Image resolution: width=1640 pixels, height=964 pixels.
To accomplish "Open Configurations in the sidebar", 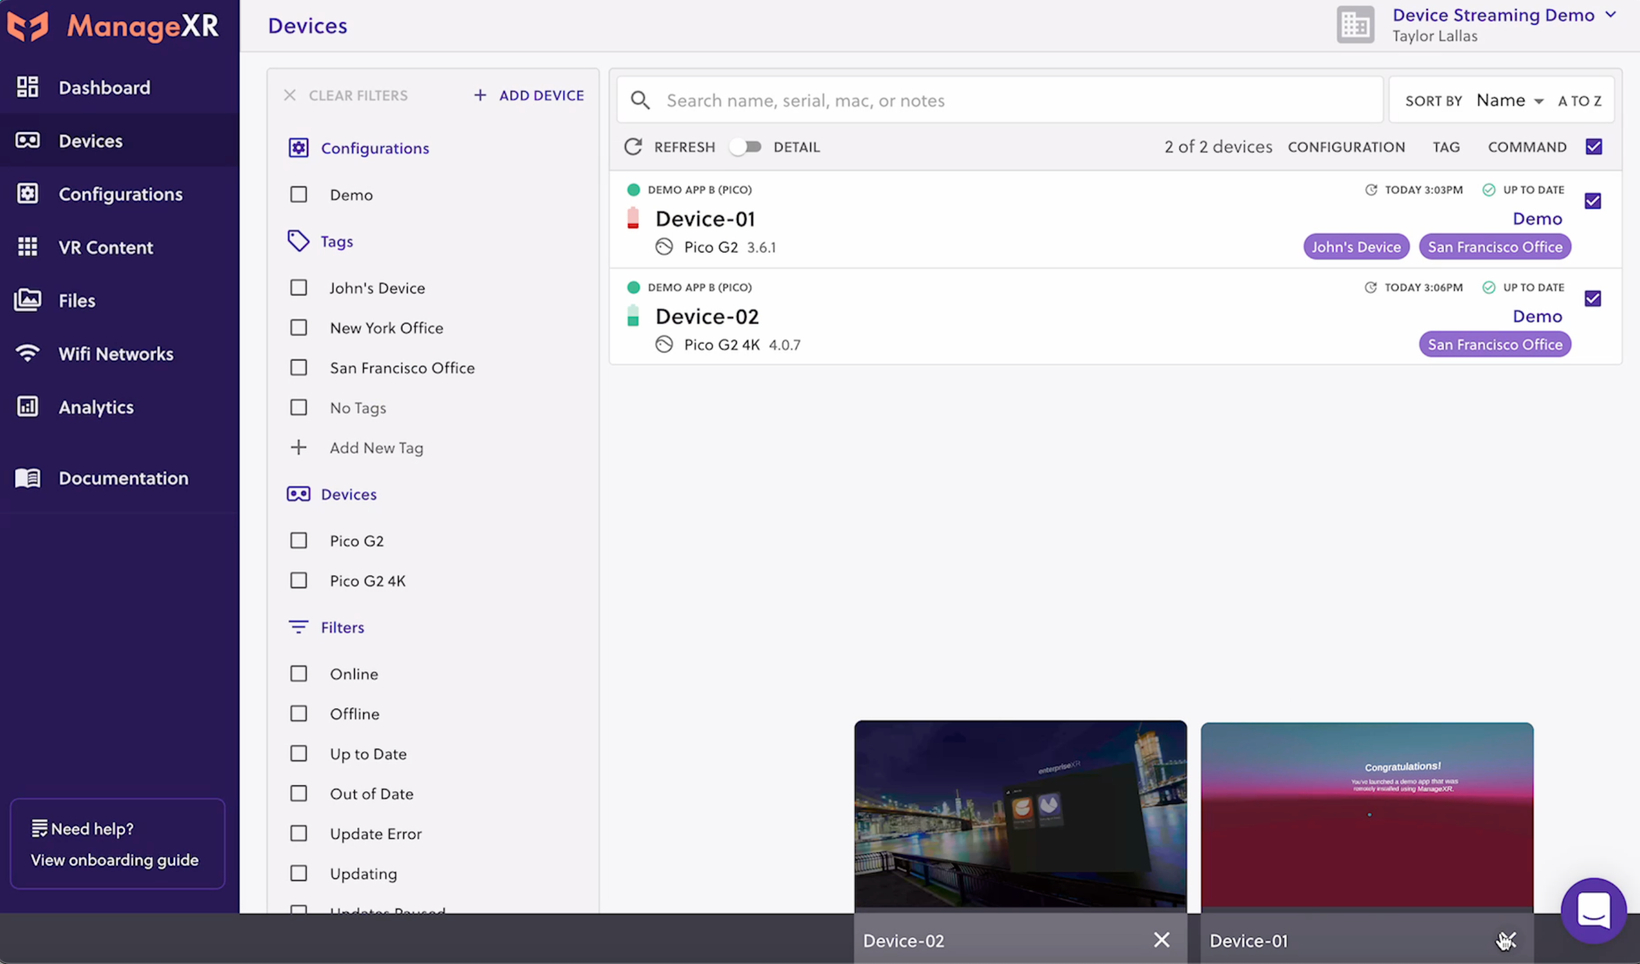I will [x=120, y=194].
